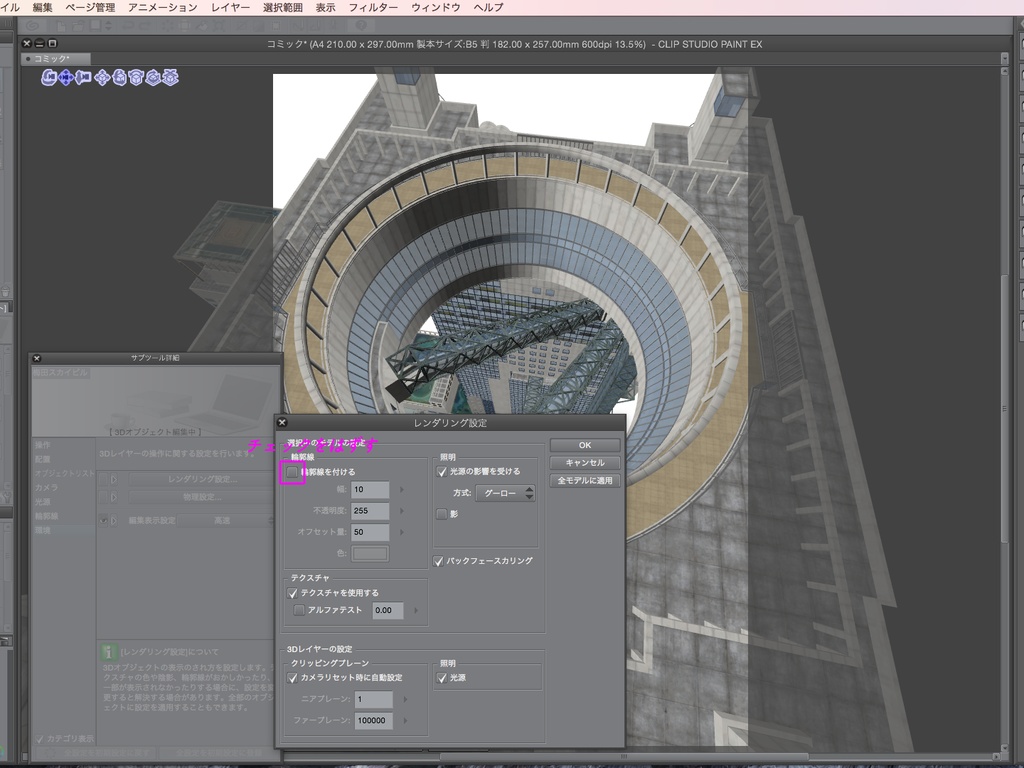Open the 方式 shading dropdown showing グーロー

pyautogui.click(x=505, y=494)
